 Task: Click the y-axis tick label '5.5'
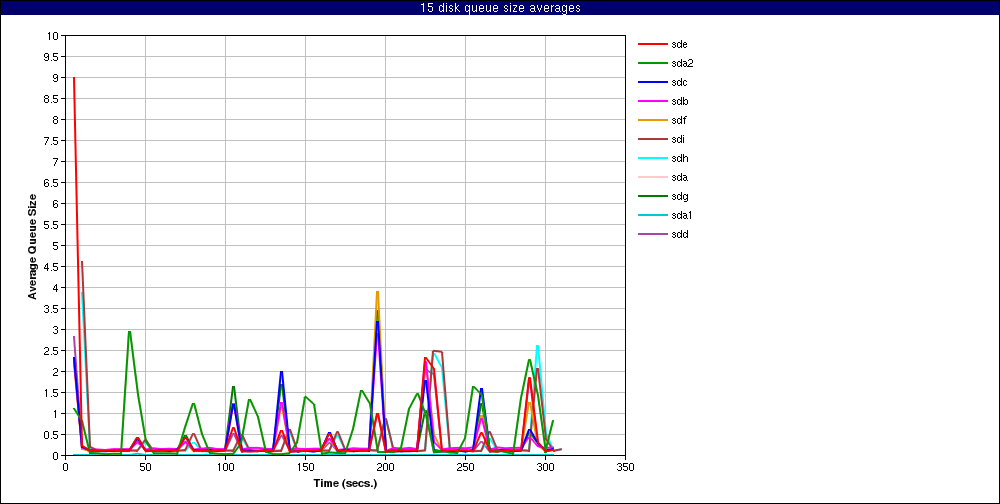pyautogui.click(x=52, y=225)
